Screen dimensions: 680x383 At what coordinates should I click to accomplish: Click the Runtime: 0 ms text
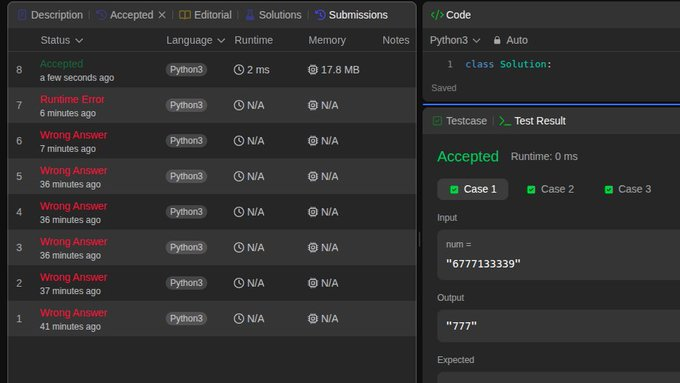tap(544, 157)
